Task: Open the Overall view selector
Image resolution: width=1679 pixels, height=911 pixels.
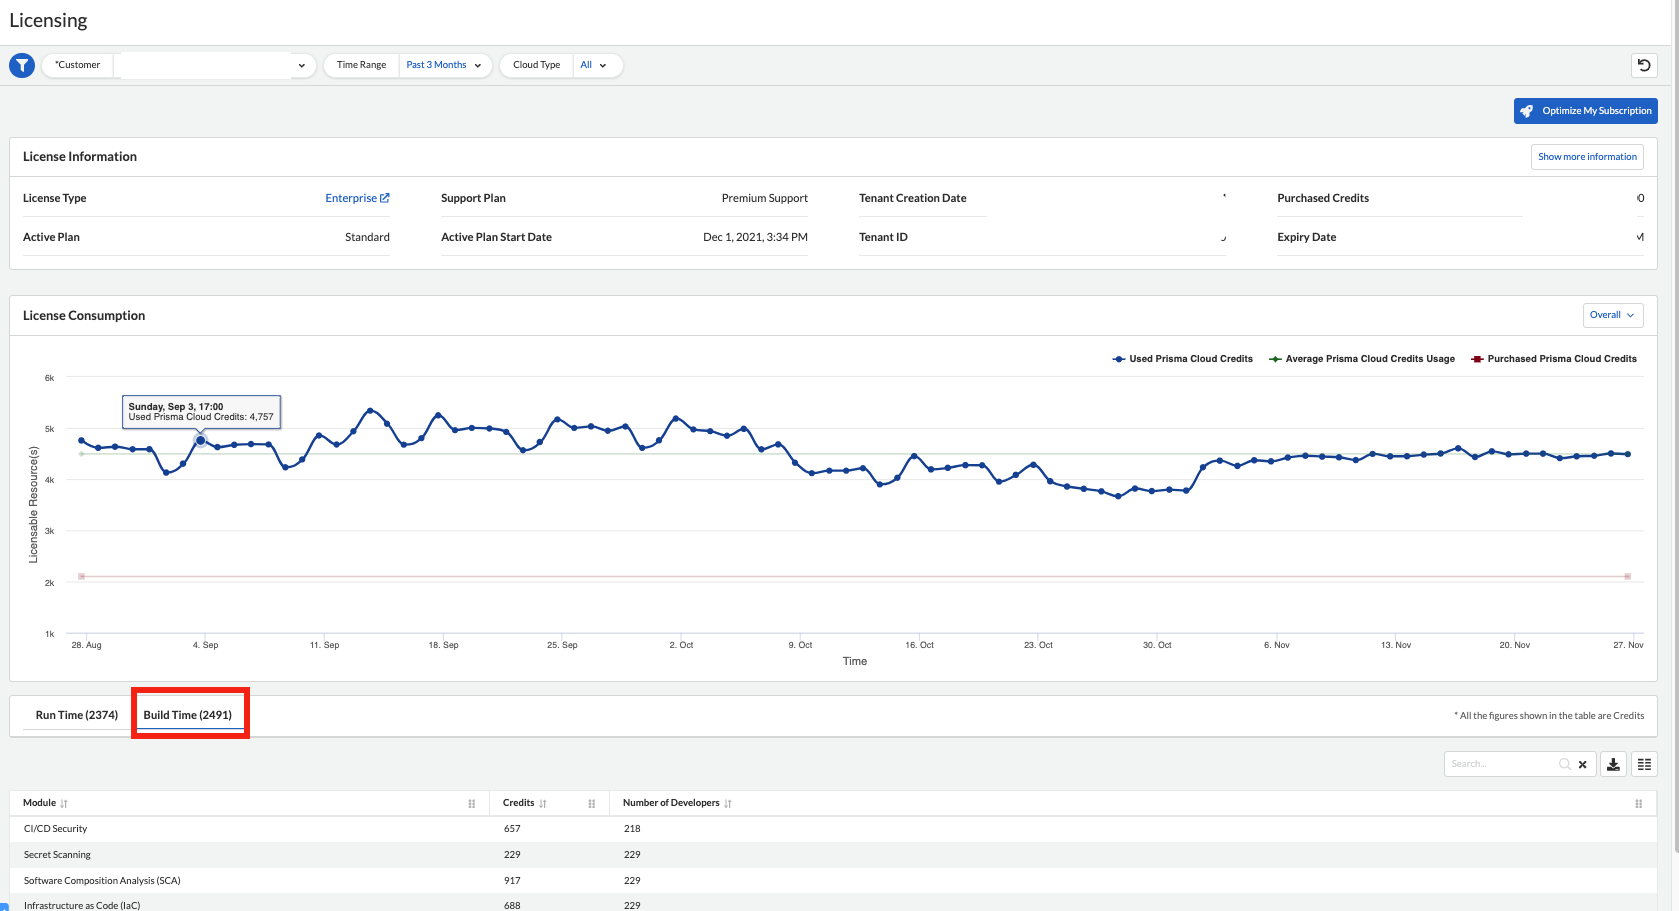Action: [x=1612, y=314]
